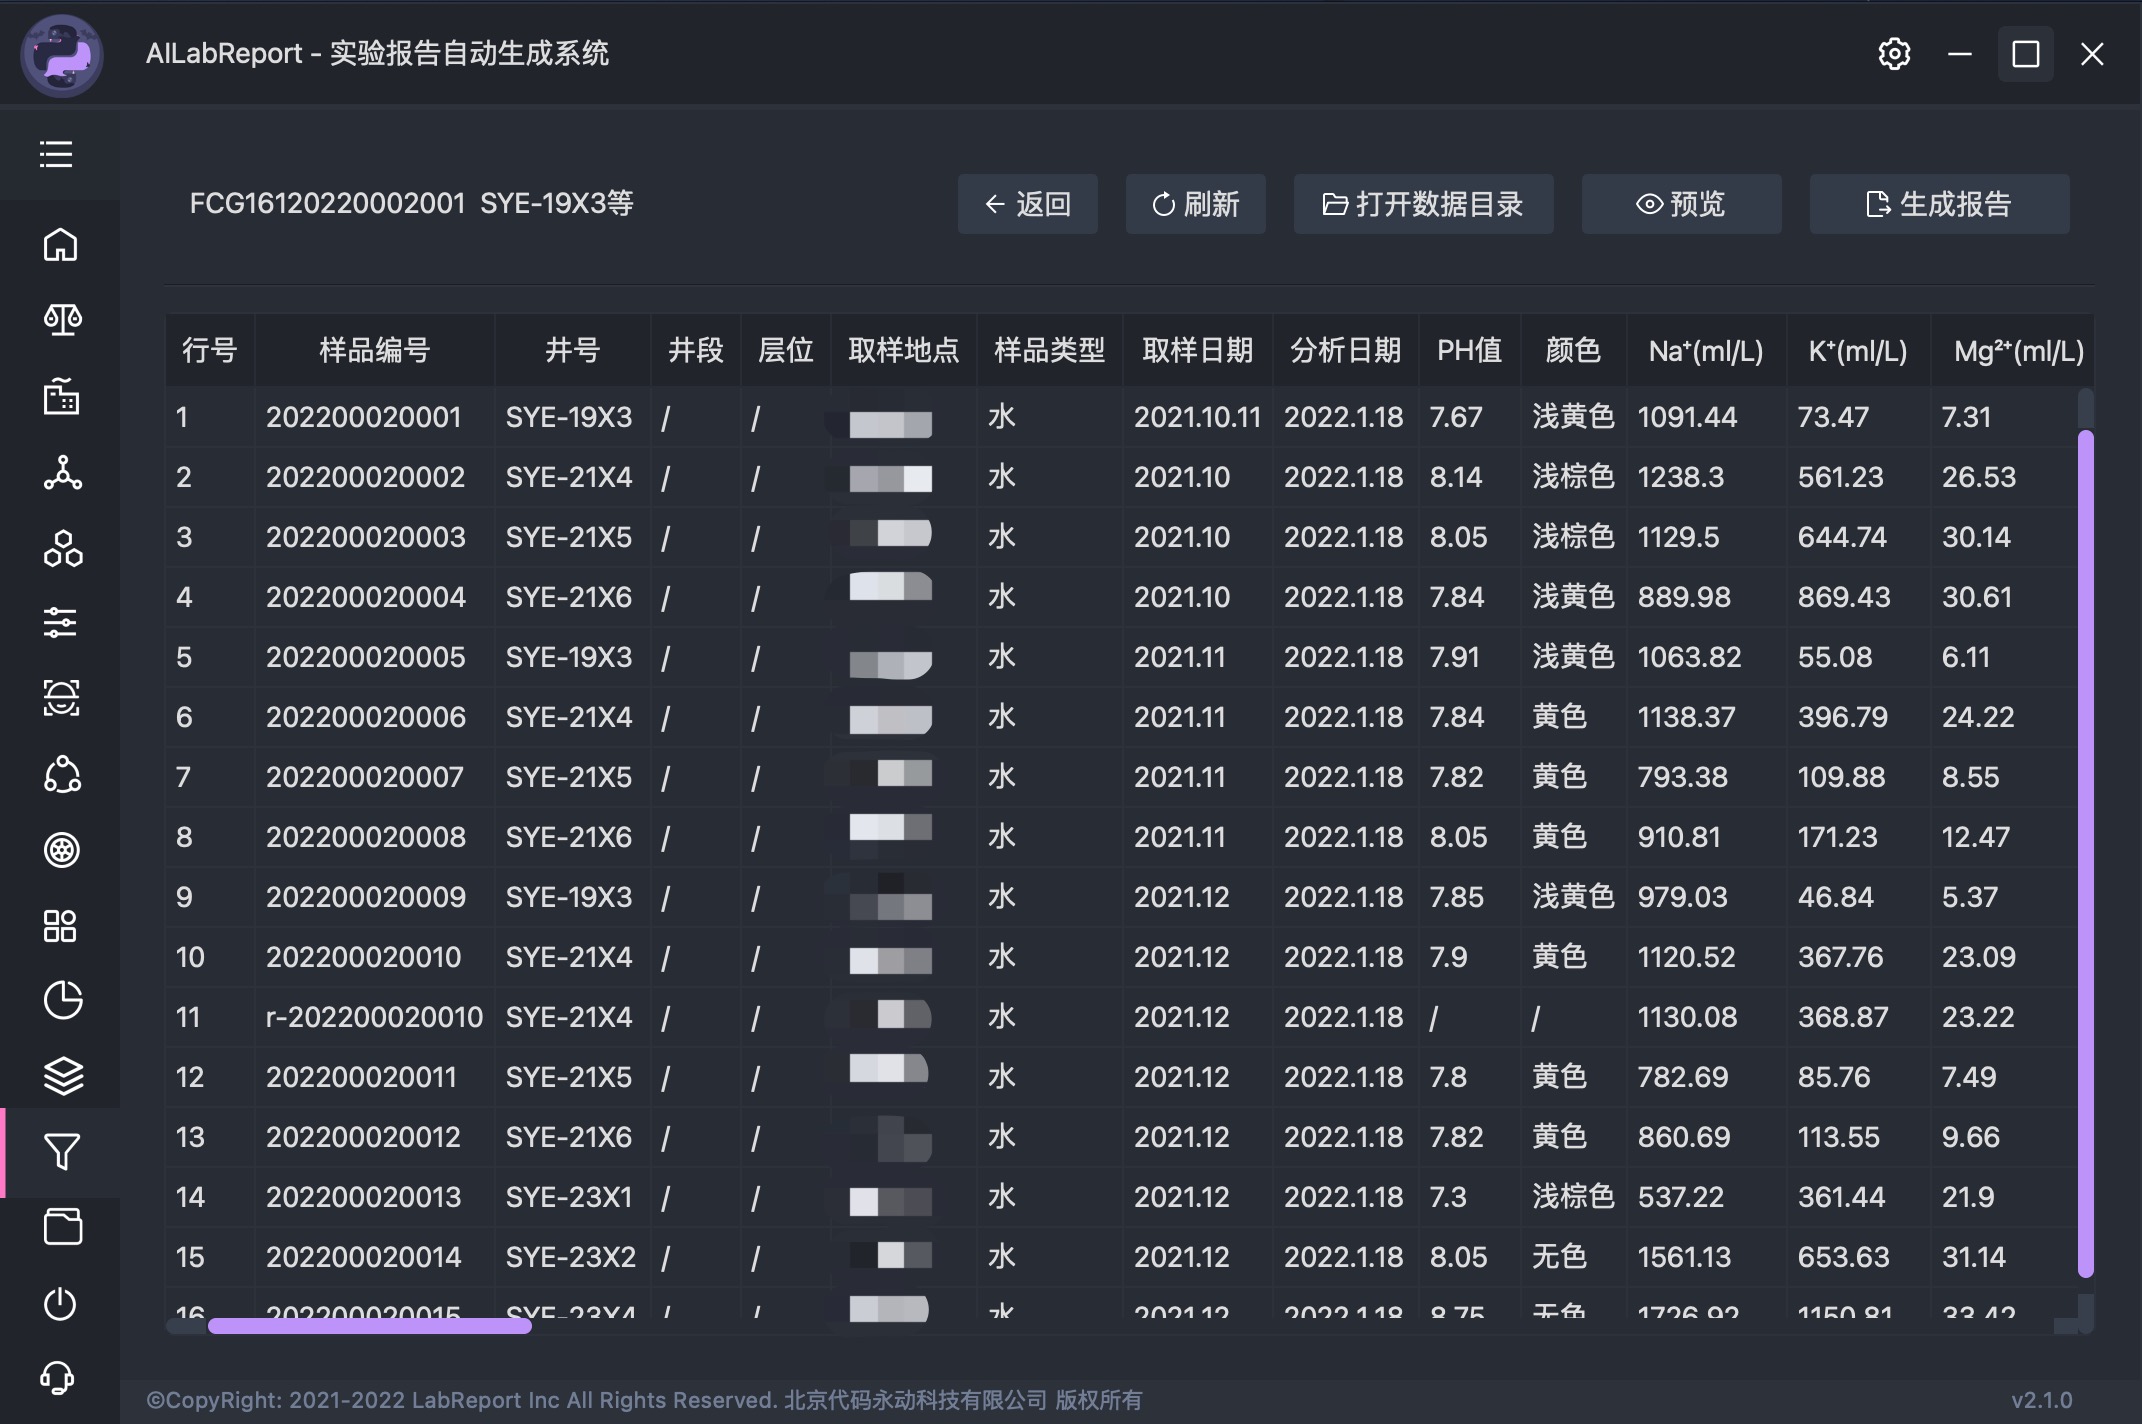The height and width of the screenshot is (1424, 2142).
Task: Select cell r-202200020010
Action: tap(374, 1017)
